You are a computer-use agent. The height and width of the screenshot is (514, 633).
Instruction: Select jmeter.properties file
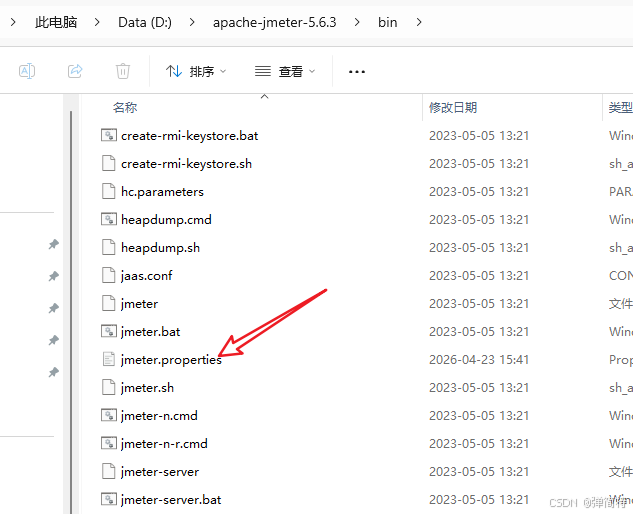click(171, 359)
